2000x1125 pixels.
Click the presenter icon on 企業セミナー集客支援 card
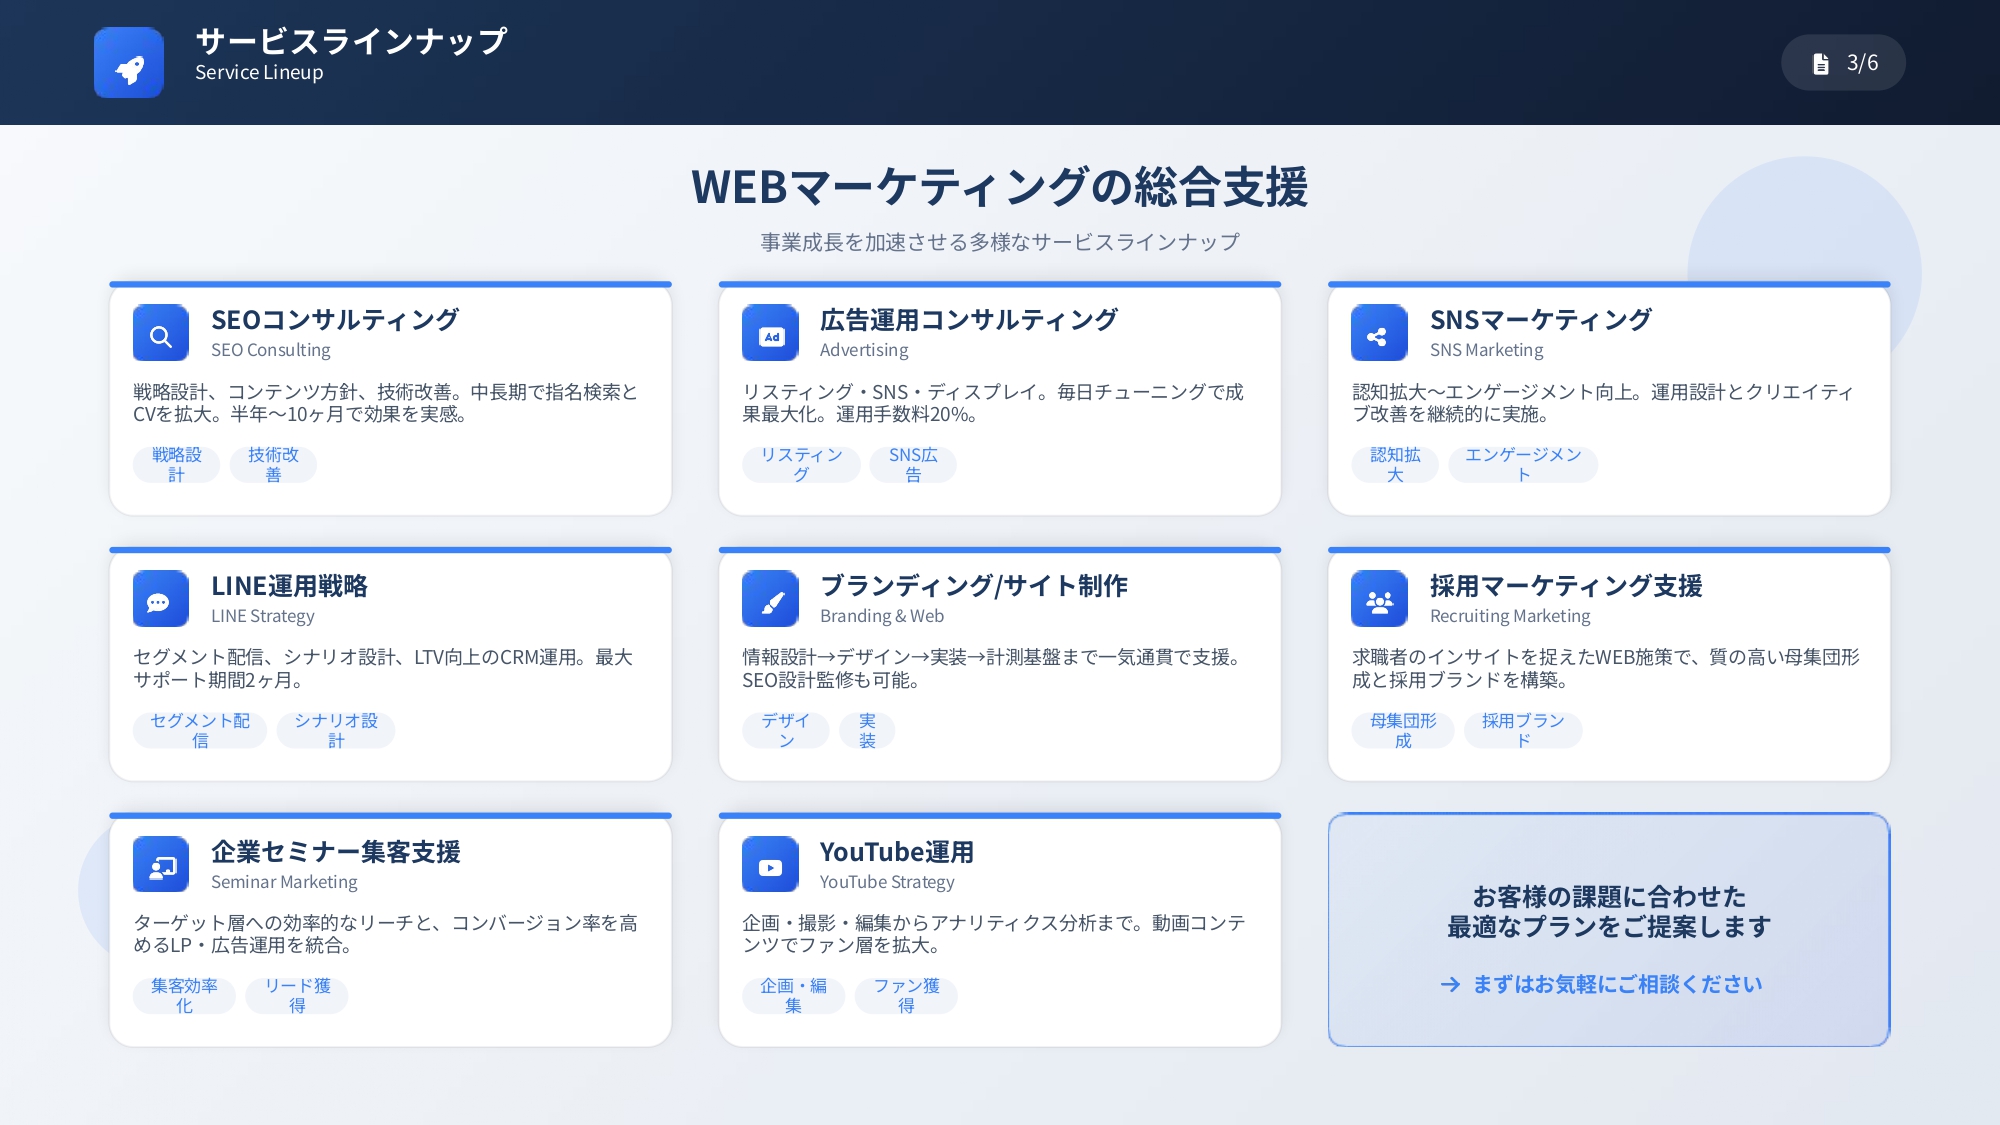161,865
